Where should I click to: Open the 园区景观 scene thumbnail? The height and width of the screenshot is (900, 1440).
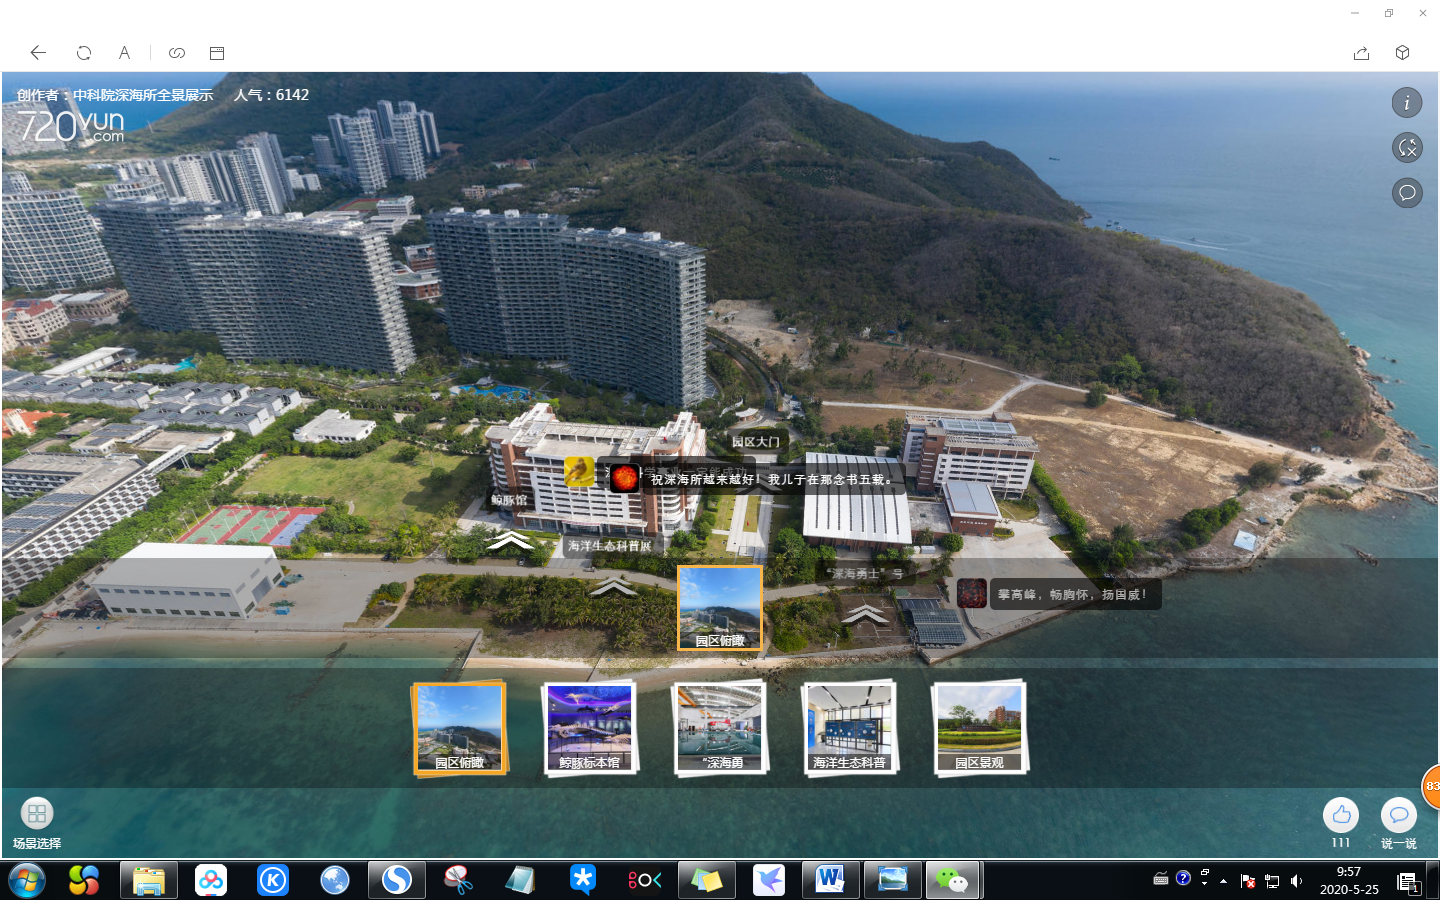pos(979,728)
